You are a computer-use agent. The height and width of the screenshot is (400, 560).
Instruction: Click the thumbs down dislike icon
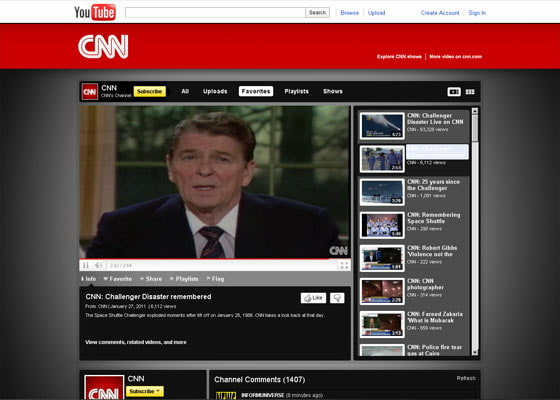click(x=337, y=298)
